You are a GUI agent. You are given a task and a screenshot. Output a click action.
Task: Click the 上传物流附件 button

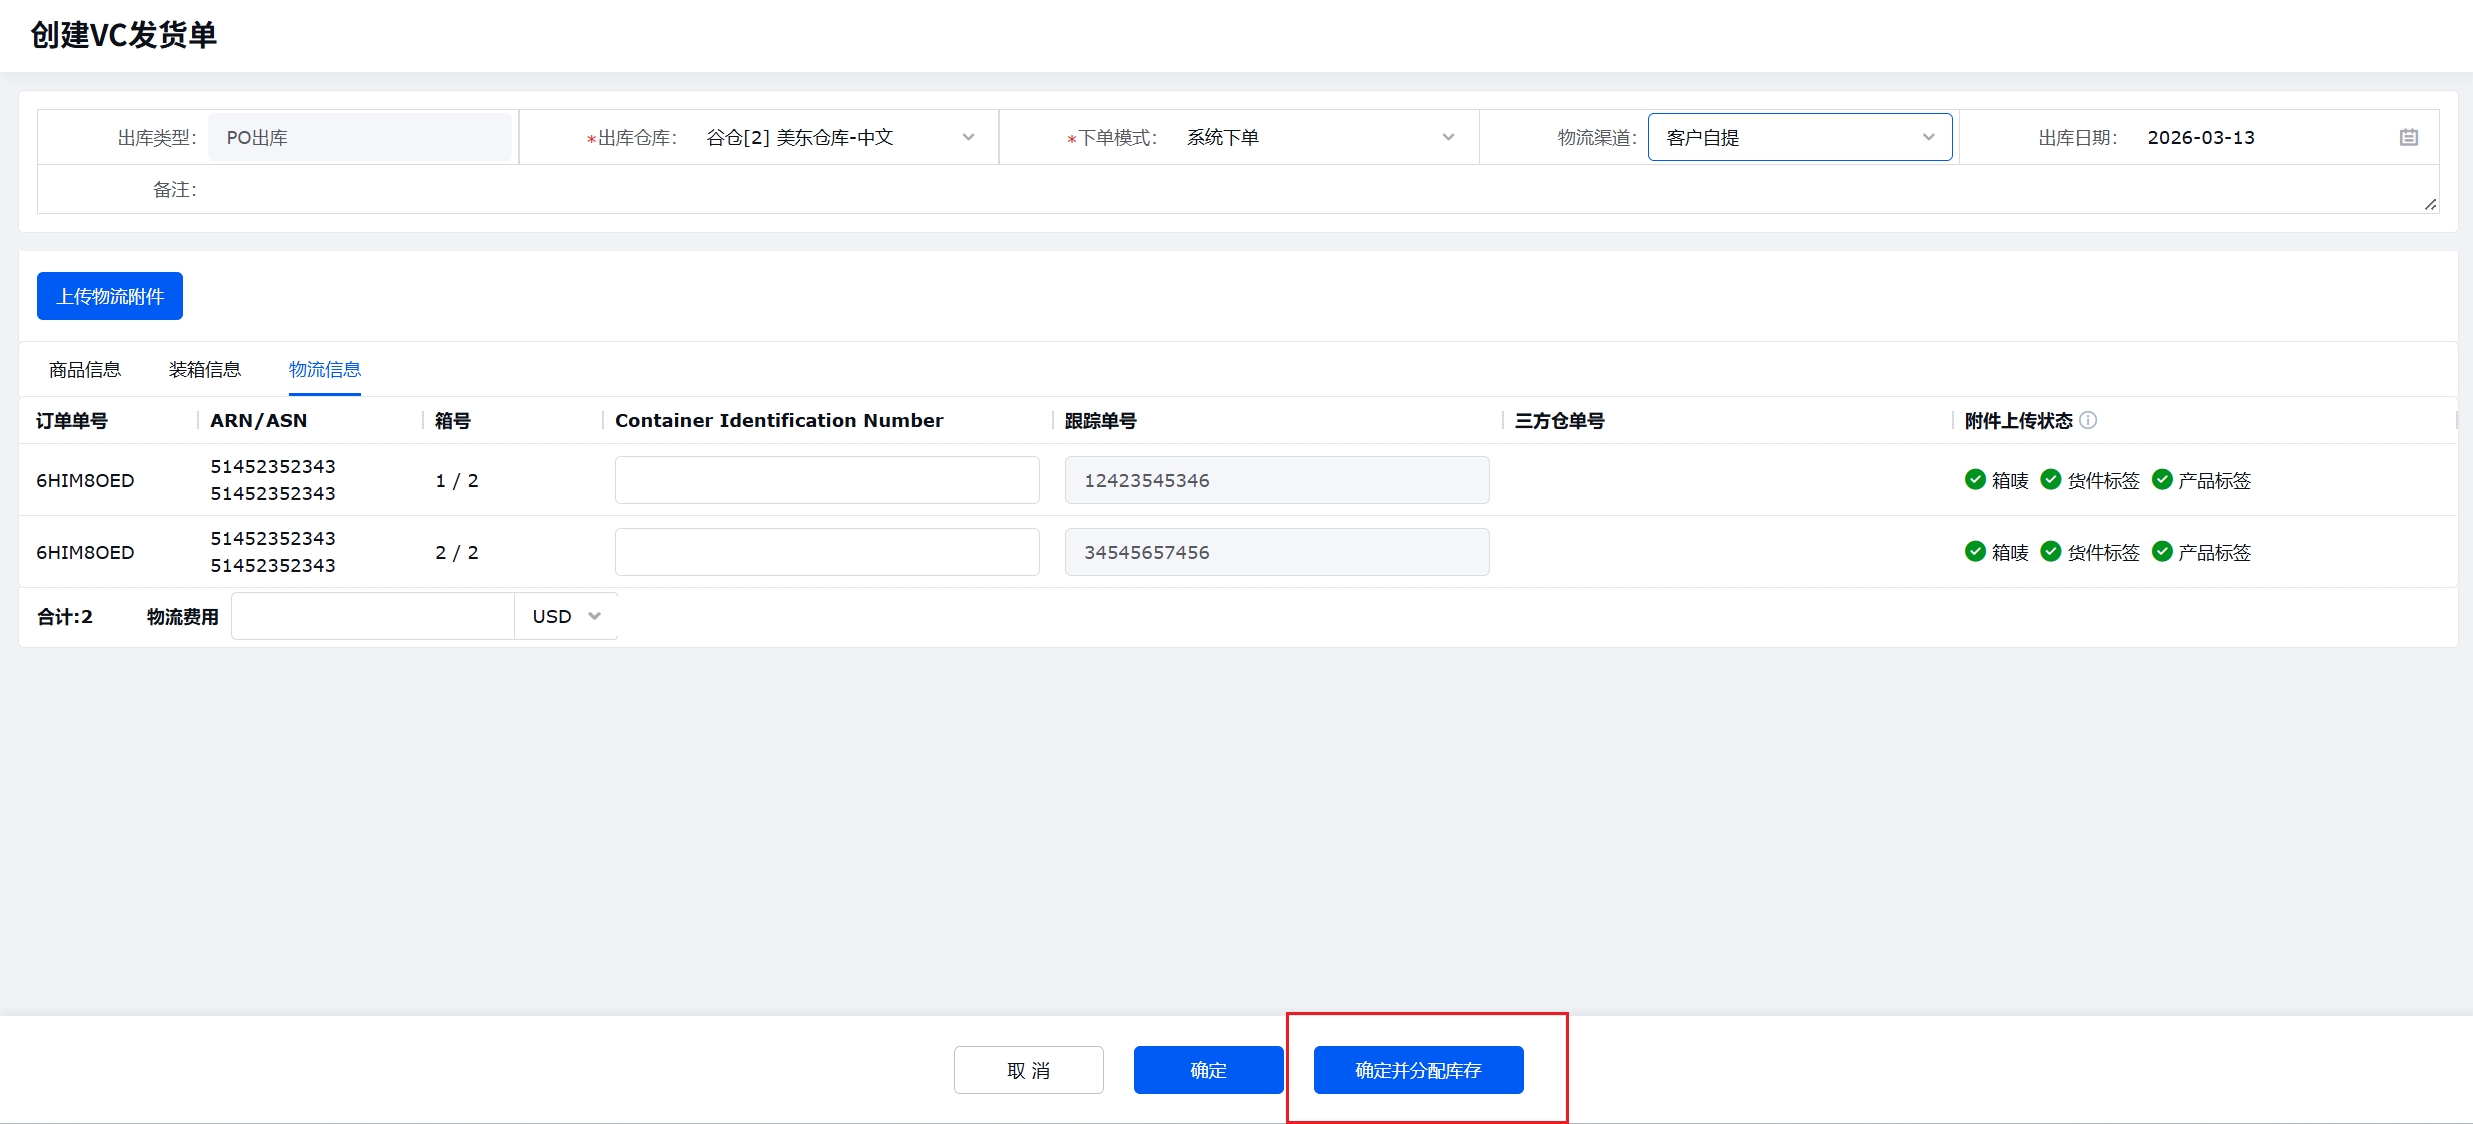tap(110, 296)
